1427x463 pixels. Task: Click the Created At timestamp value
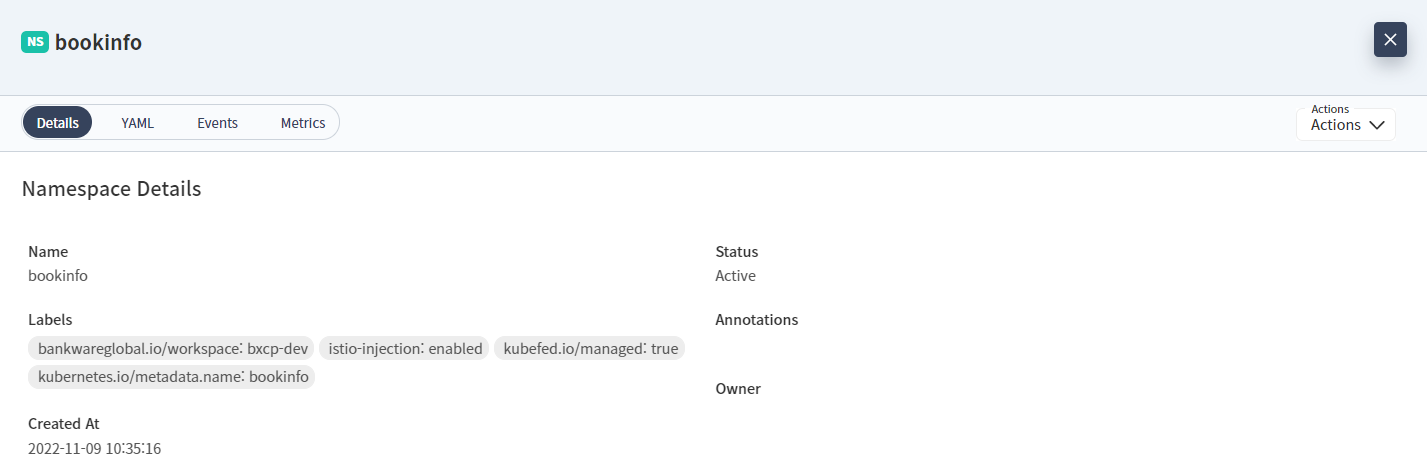coord(95,447)
